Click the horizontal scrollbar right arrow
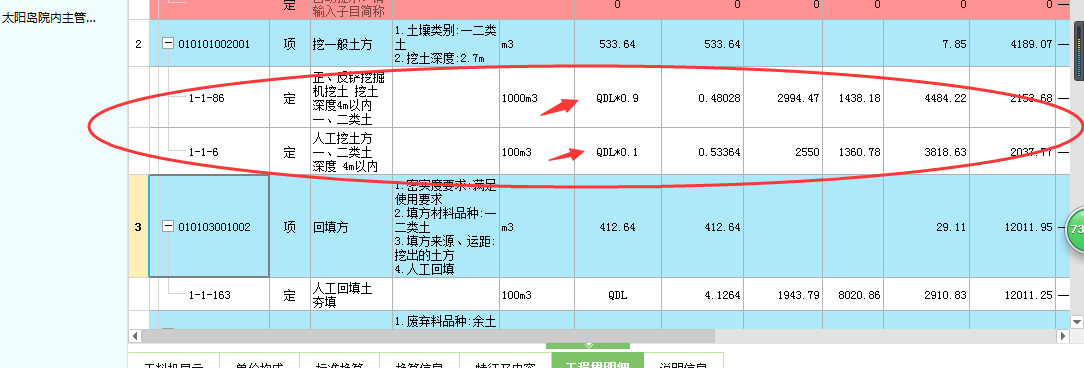 1063,335
